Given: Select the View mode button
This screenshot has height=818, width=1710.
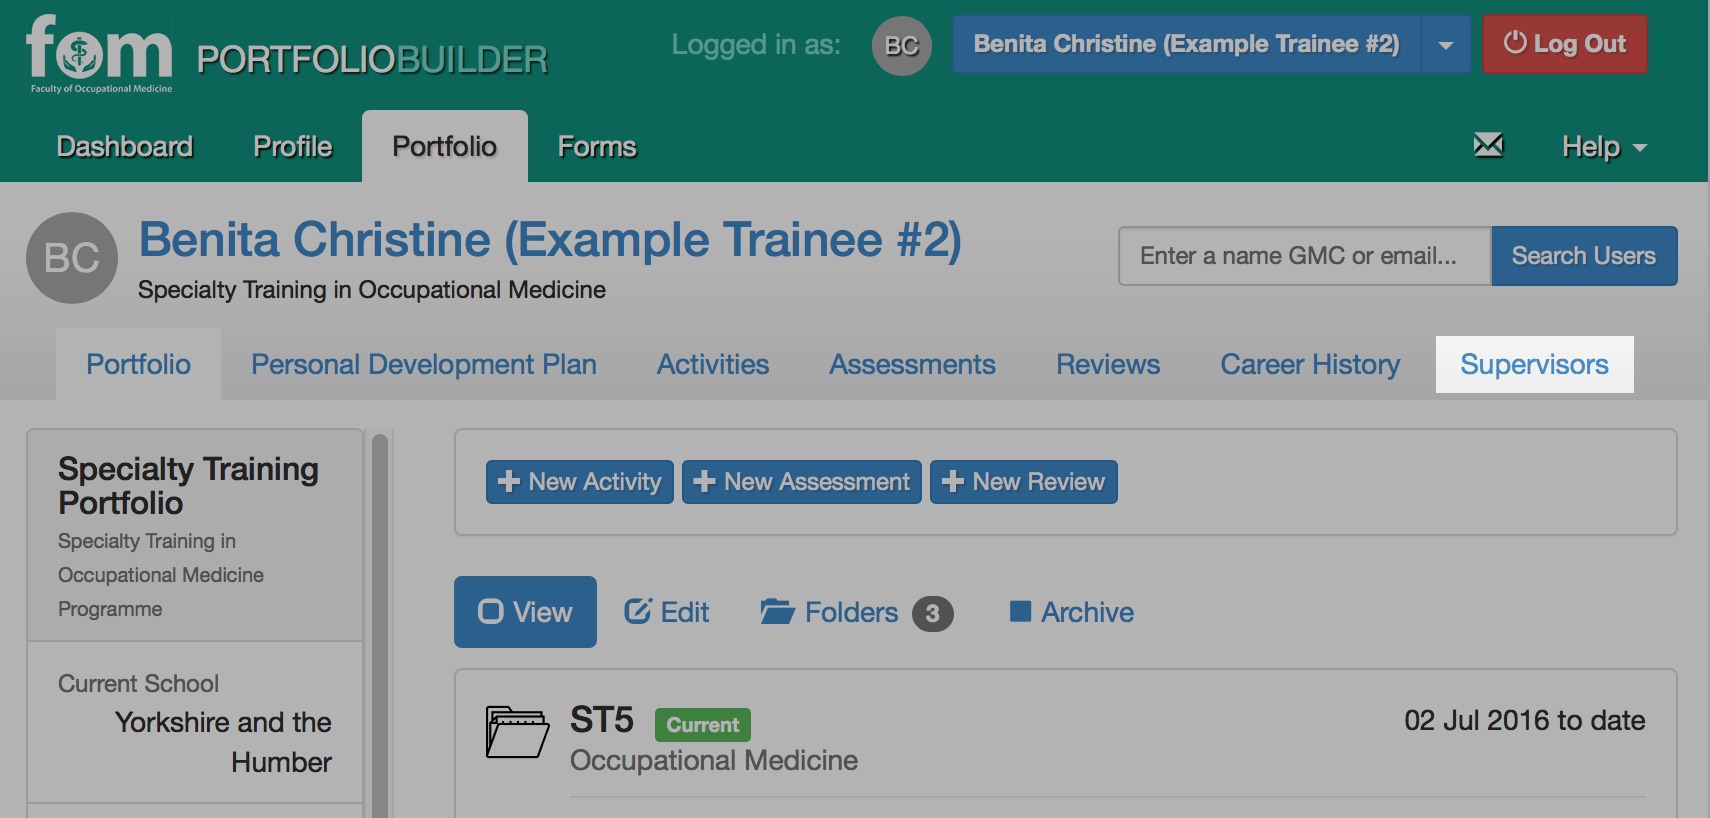Looking at the screenshot, I should (x=525, y=612).
